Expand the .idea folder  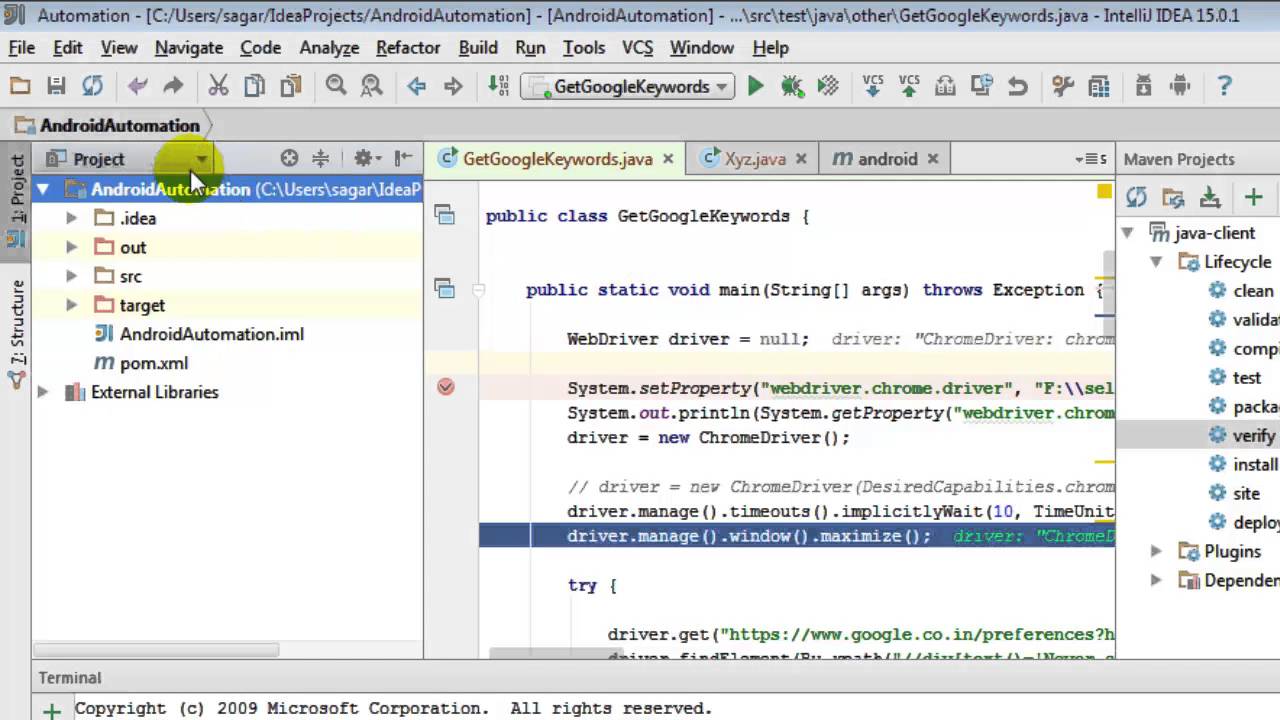(x=72, y=218)
